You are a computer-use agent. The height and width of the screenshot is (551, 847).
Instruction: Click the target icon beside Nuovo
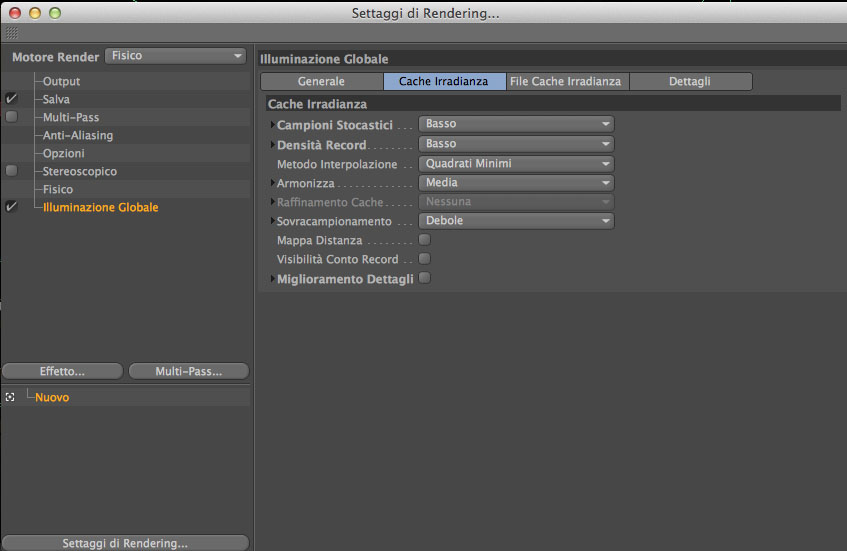tap(10, 397)
